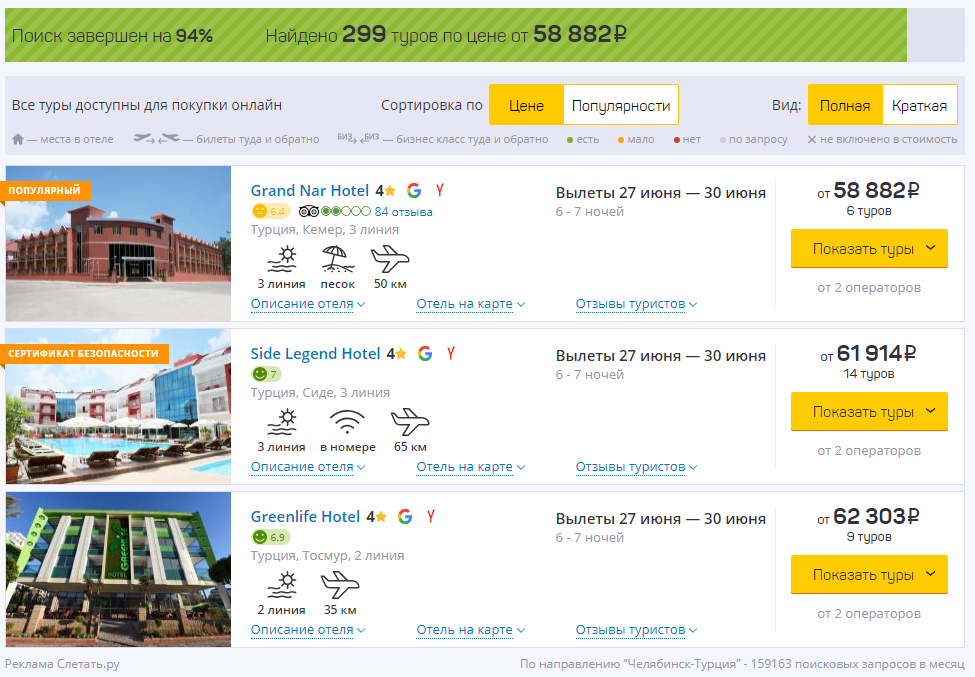Click business class icon in legend

pyautogui.click(x=358, y=138)
